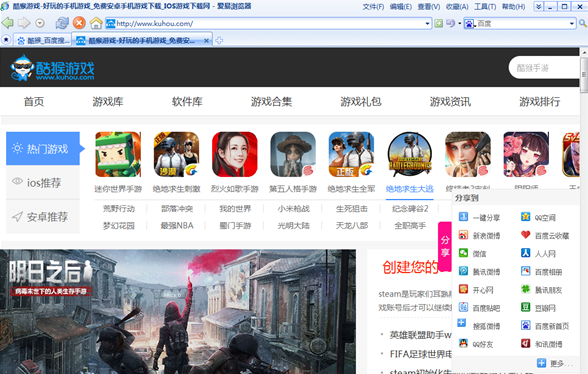This screenshot has height=374, width=588.
Task: Share to QQ空间 icon
Action: (525, 217)
